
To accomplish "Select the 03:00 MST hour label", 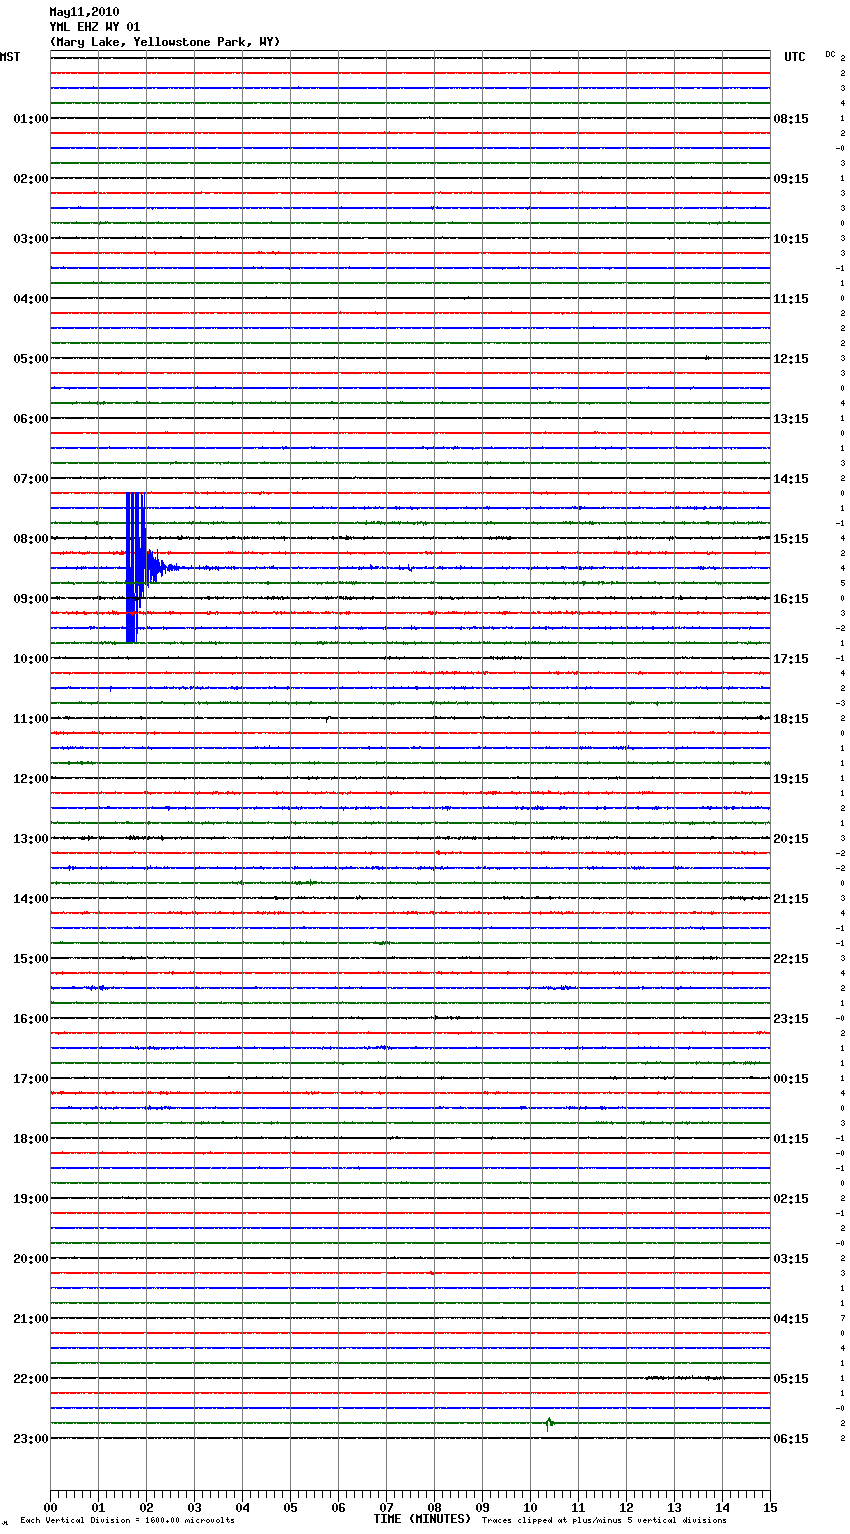I will pyautogui.click(x=30, y=238).
